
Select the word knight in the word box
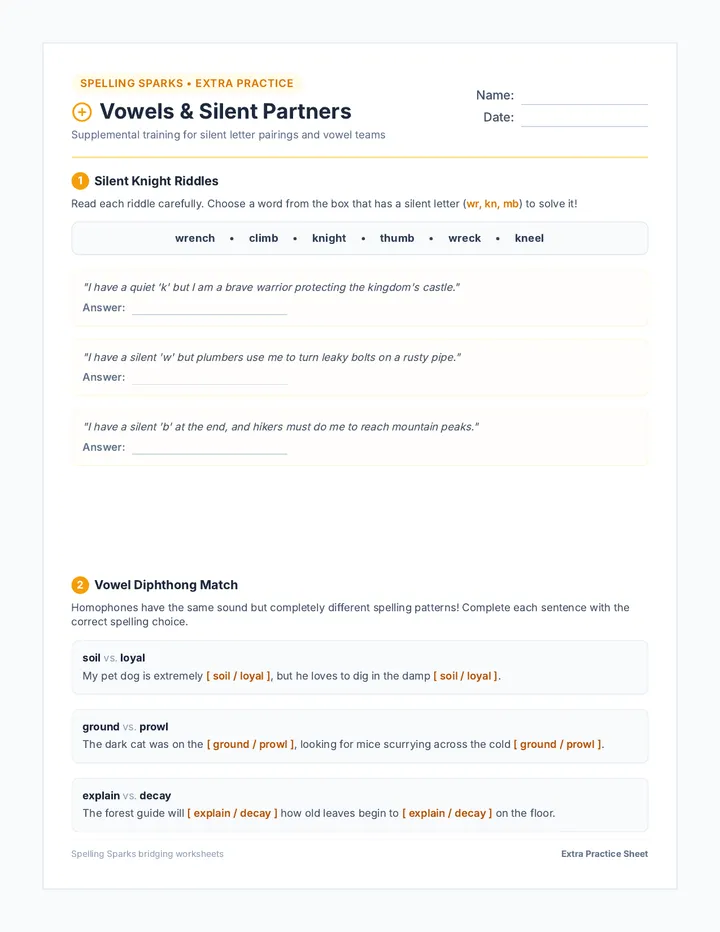[x=329, y=238]
